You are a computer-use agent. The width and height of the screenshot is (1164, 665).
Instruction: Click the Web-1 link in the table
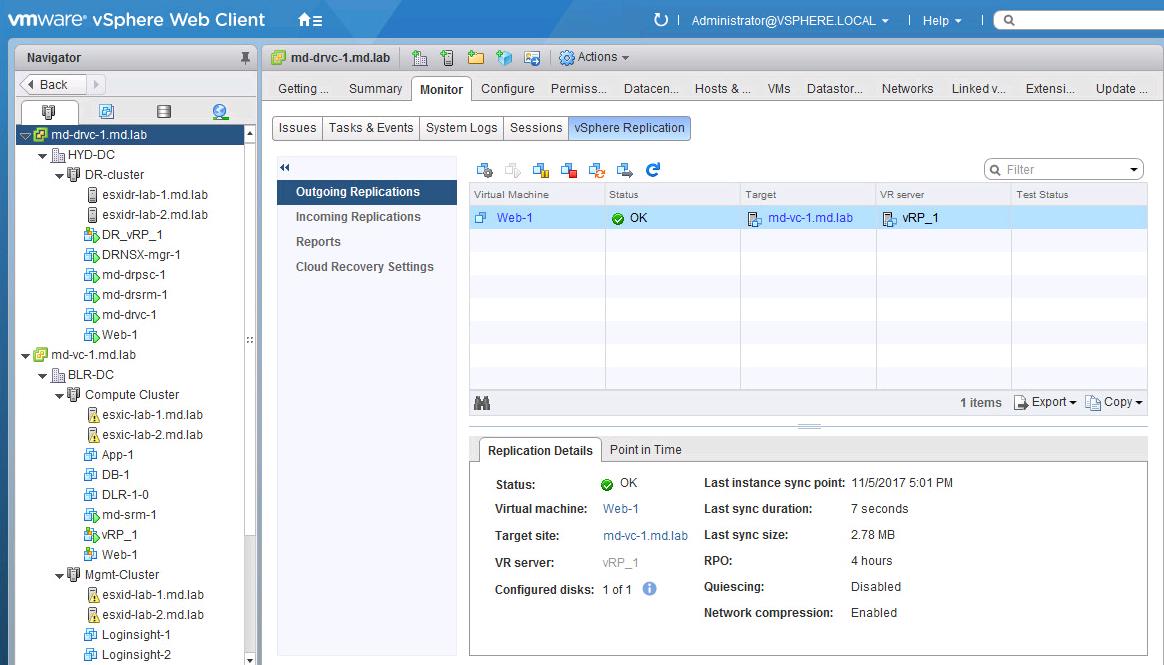pos(514,218)
